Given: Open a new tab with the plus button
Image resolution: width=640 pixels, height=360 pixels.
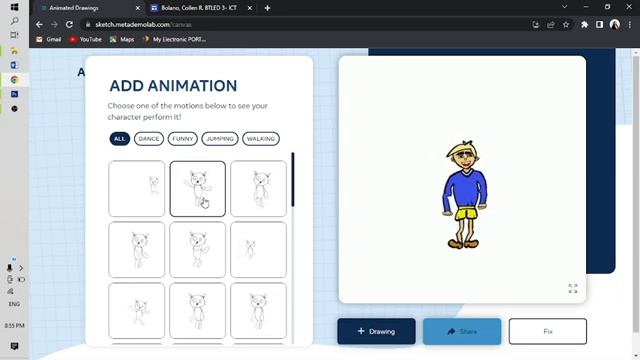Looking at the screenshot, I should 267,8.
